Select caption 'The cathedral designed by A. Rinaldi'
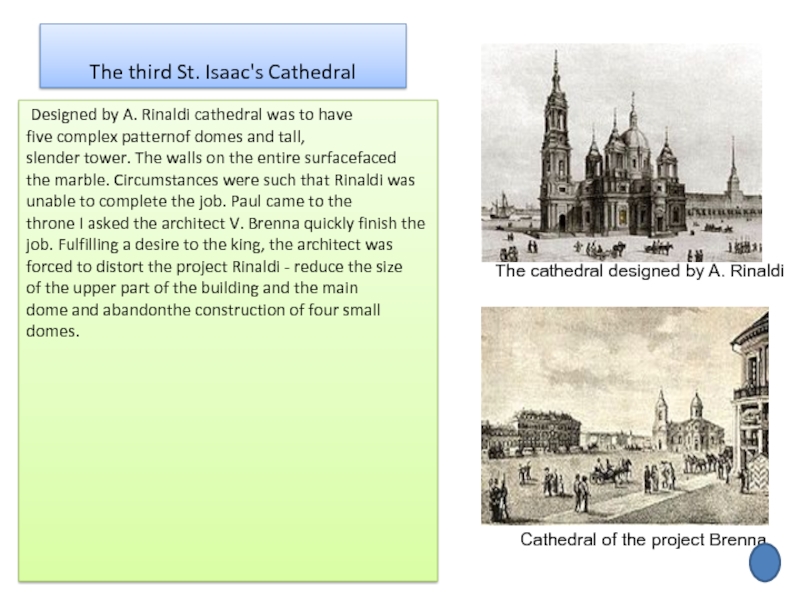Image resolution: width=800 pixels, height=600 pixels. click(x=640, y=271)
